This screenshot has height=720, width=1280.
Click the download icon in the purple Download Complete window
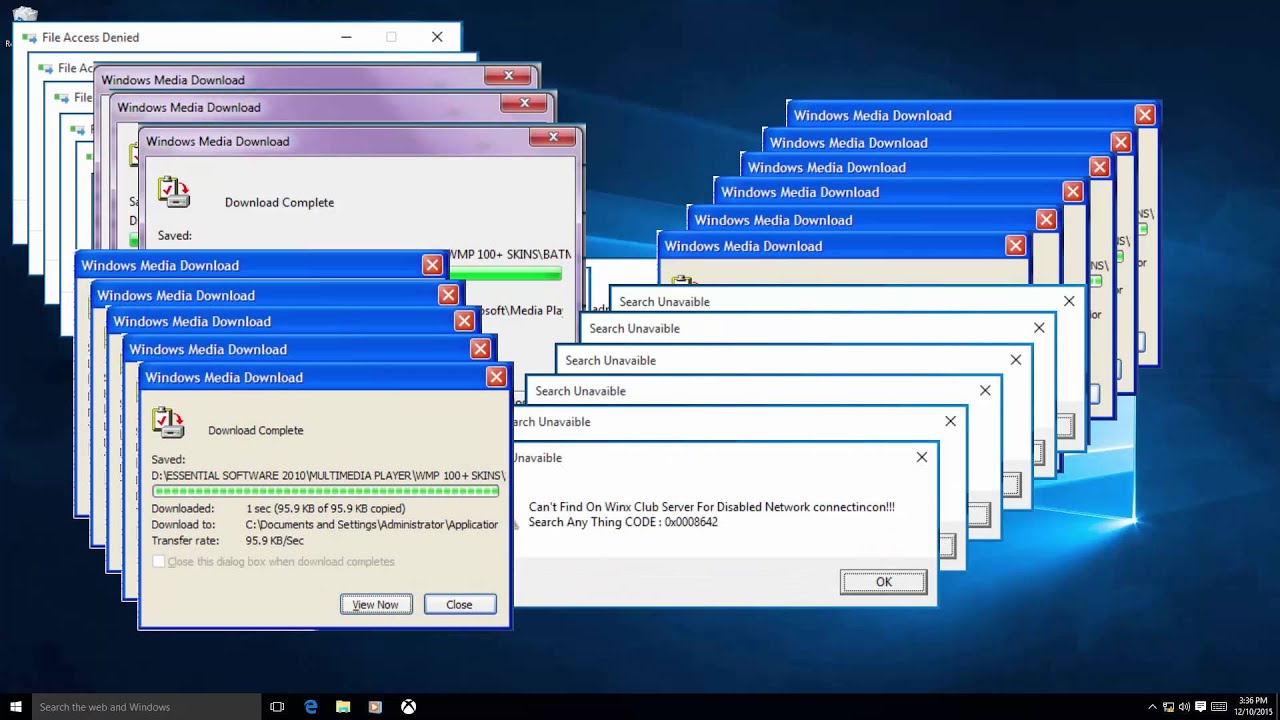click(174, 192)
